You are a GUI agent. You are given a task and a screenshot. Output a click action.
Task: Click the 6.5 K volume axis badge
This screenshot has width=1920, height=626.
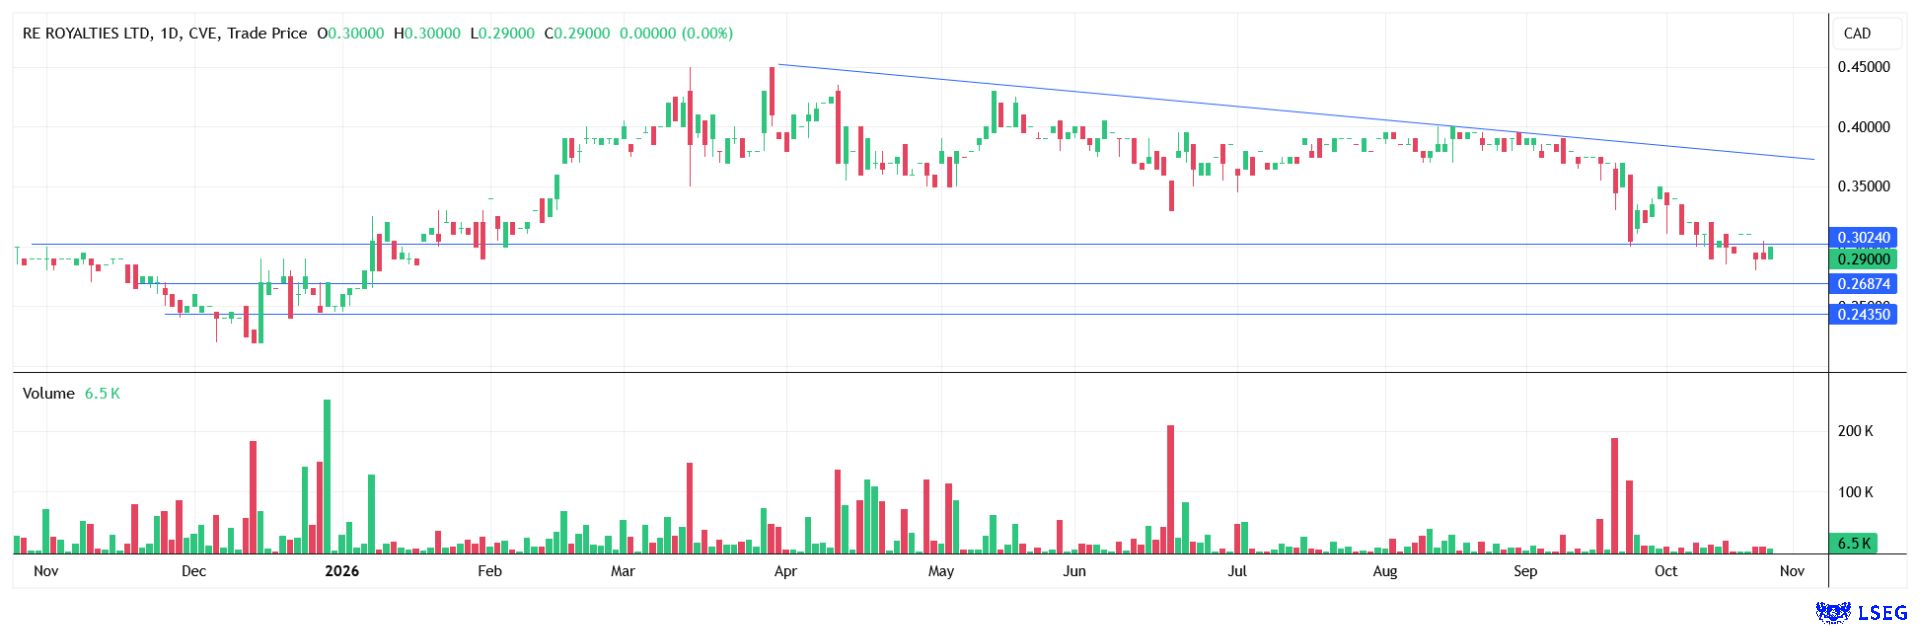point(1853,543)
